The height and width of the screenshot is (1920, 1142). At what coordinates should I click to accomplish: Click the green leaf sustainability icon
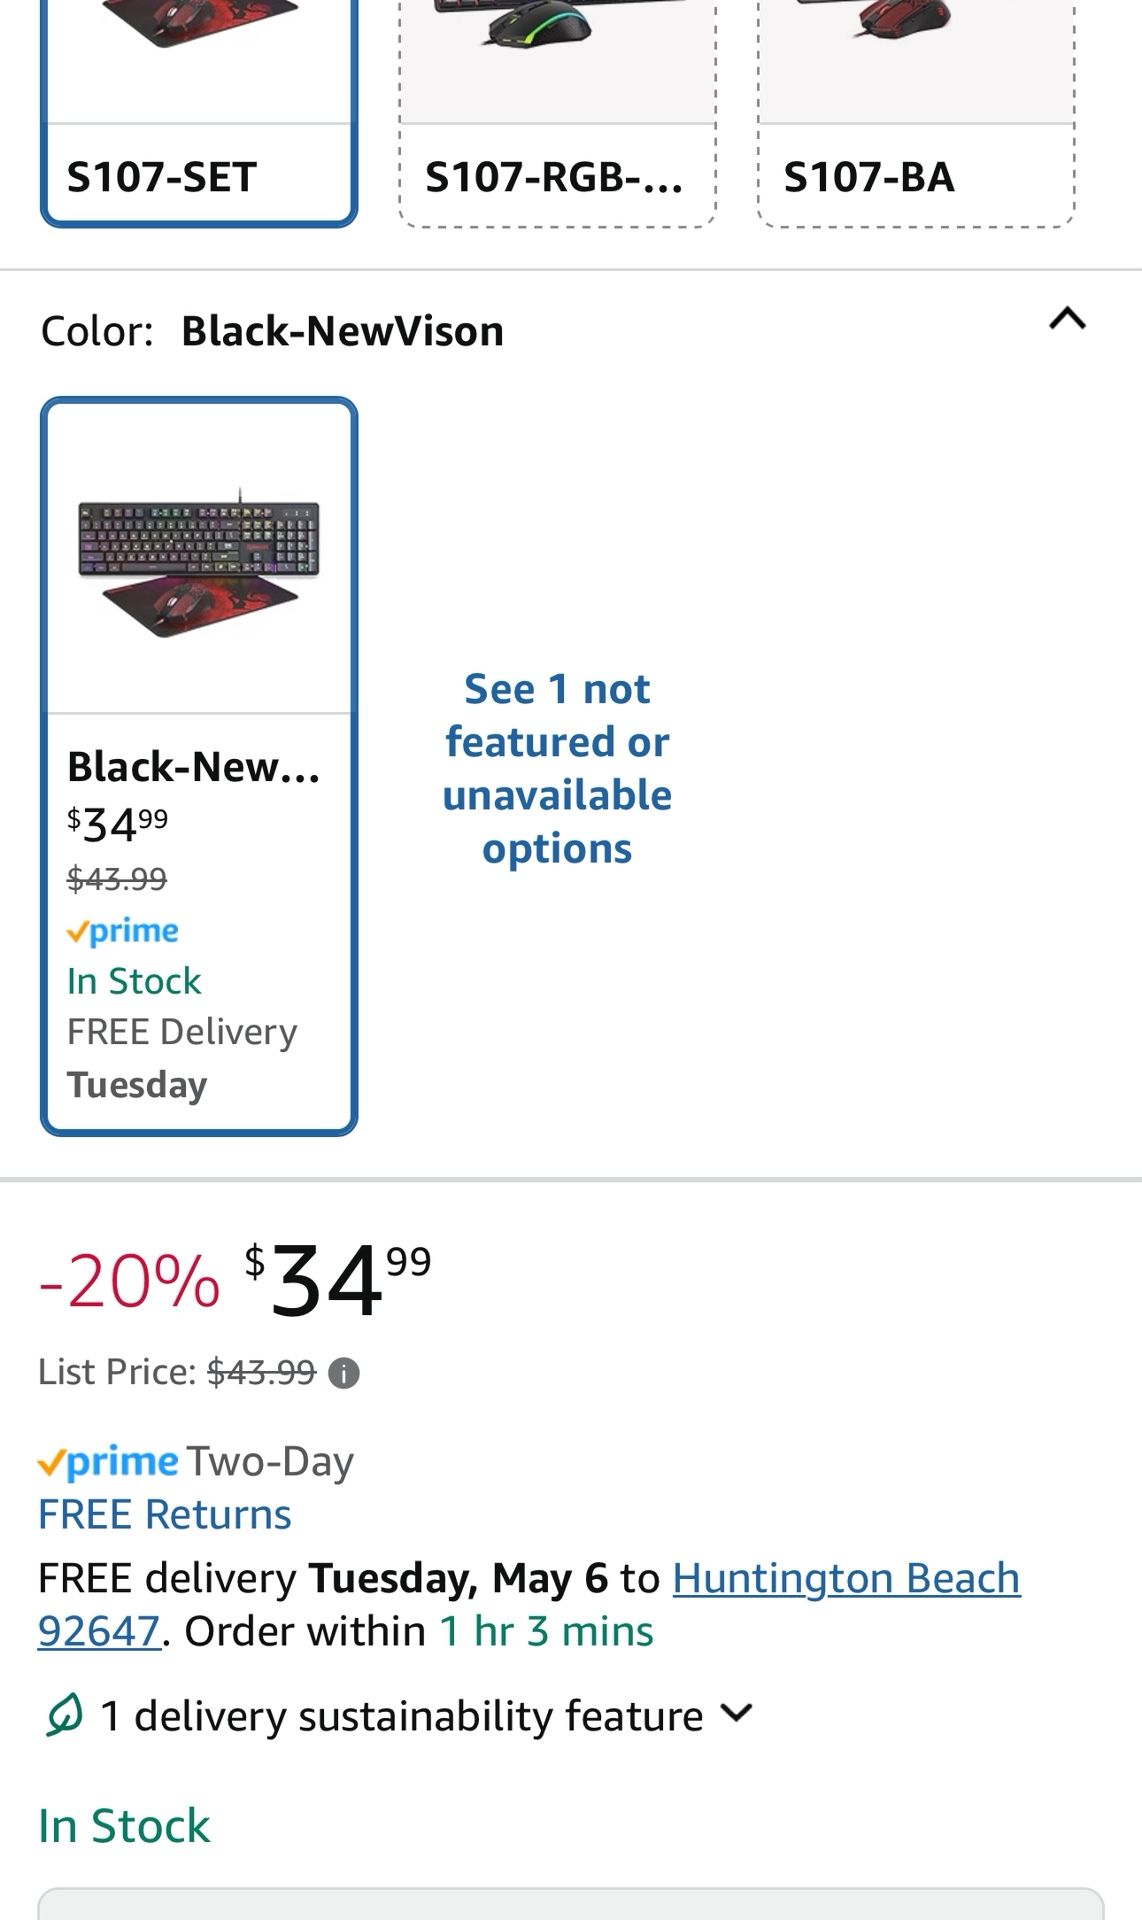63,1715
